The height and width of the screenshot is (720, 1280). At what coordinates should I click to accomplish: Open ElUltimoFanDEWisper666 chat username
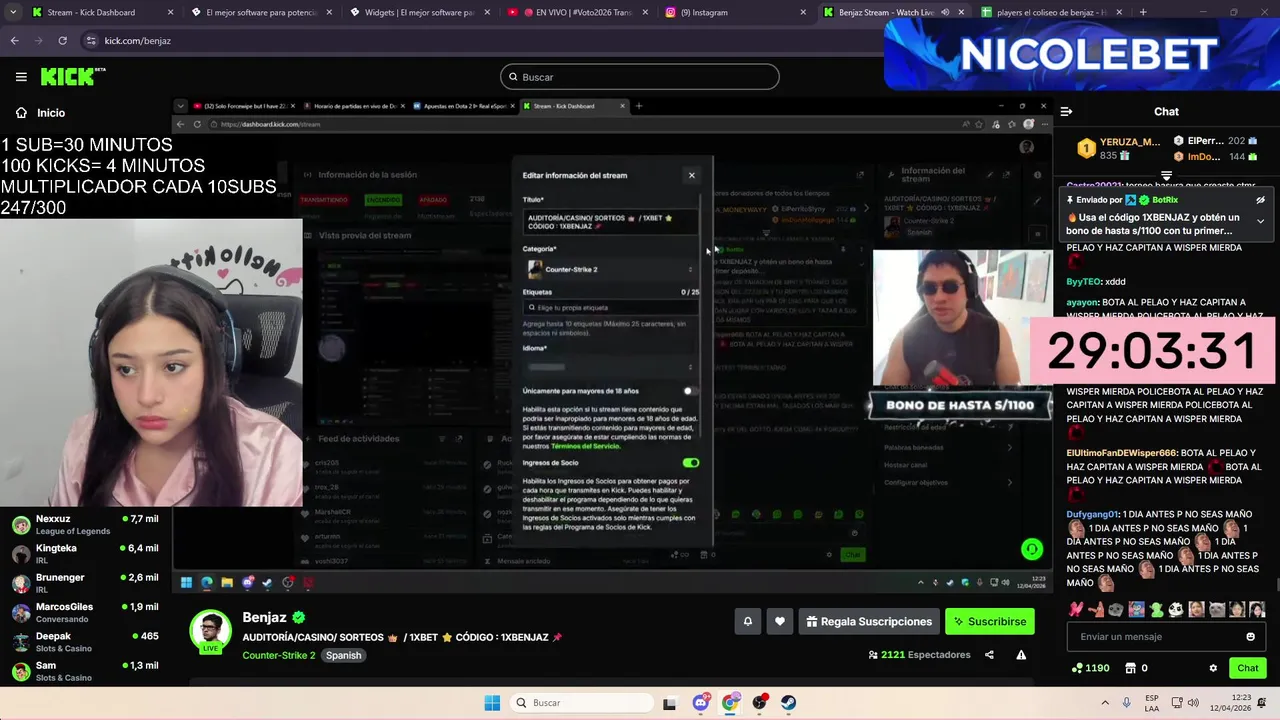pyautogui.click(x=1121, y=453)
